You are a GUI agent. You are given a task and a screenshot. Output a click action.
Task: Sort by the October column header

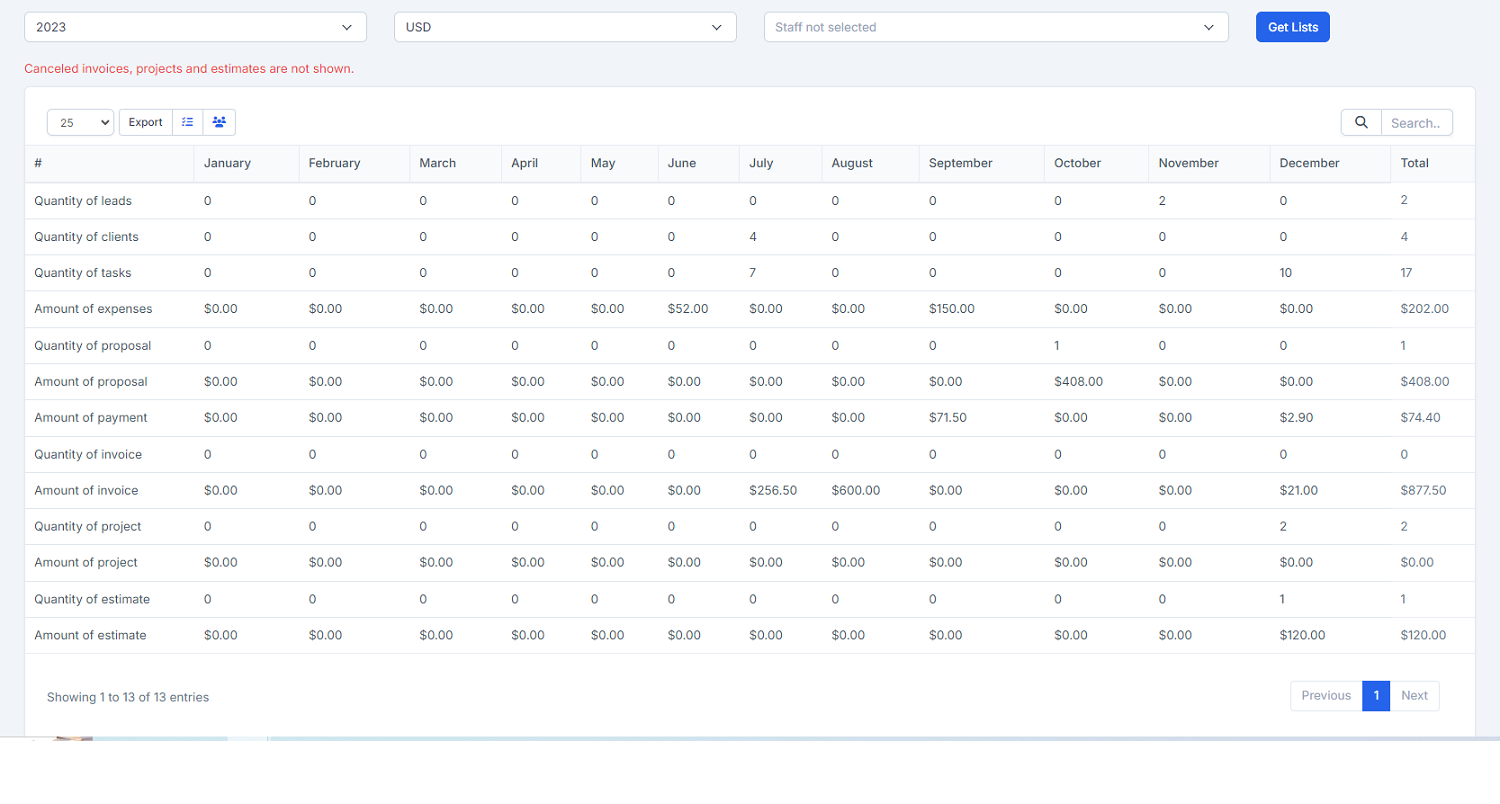pos(1096,163)
